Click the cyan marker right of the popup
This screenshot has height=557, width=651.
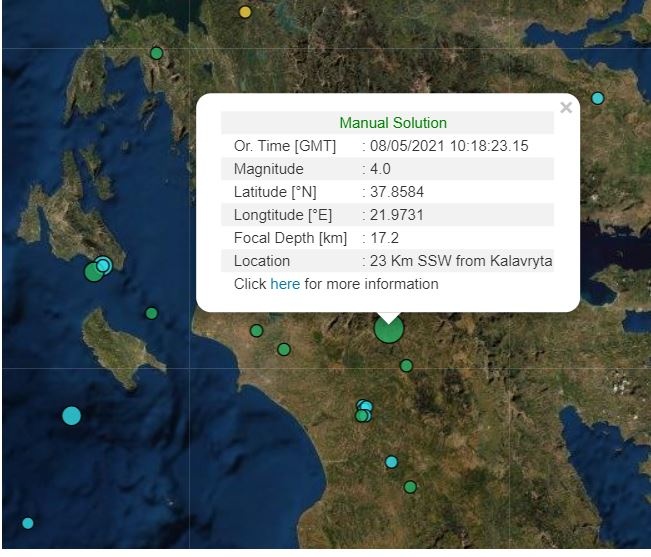click(x=598, y=98)
